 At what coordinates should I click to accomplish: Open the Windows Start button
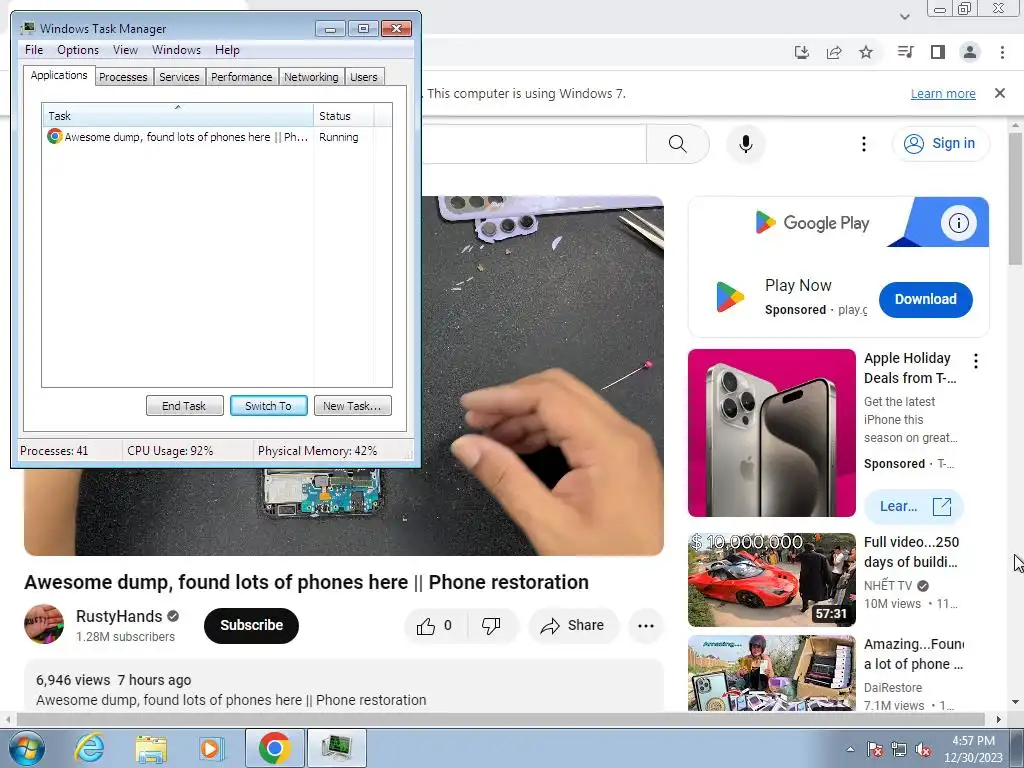pos(27,748)
